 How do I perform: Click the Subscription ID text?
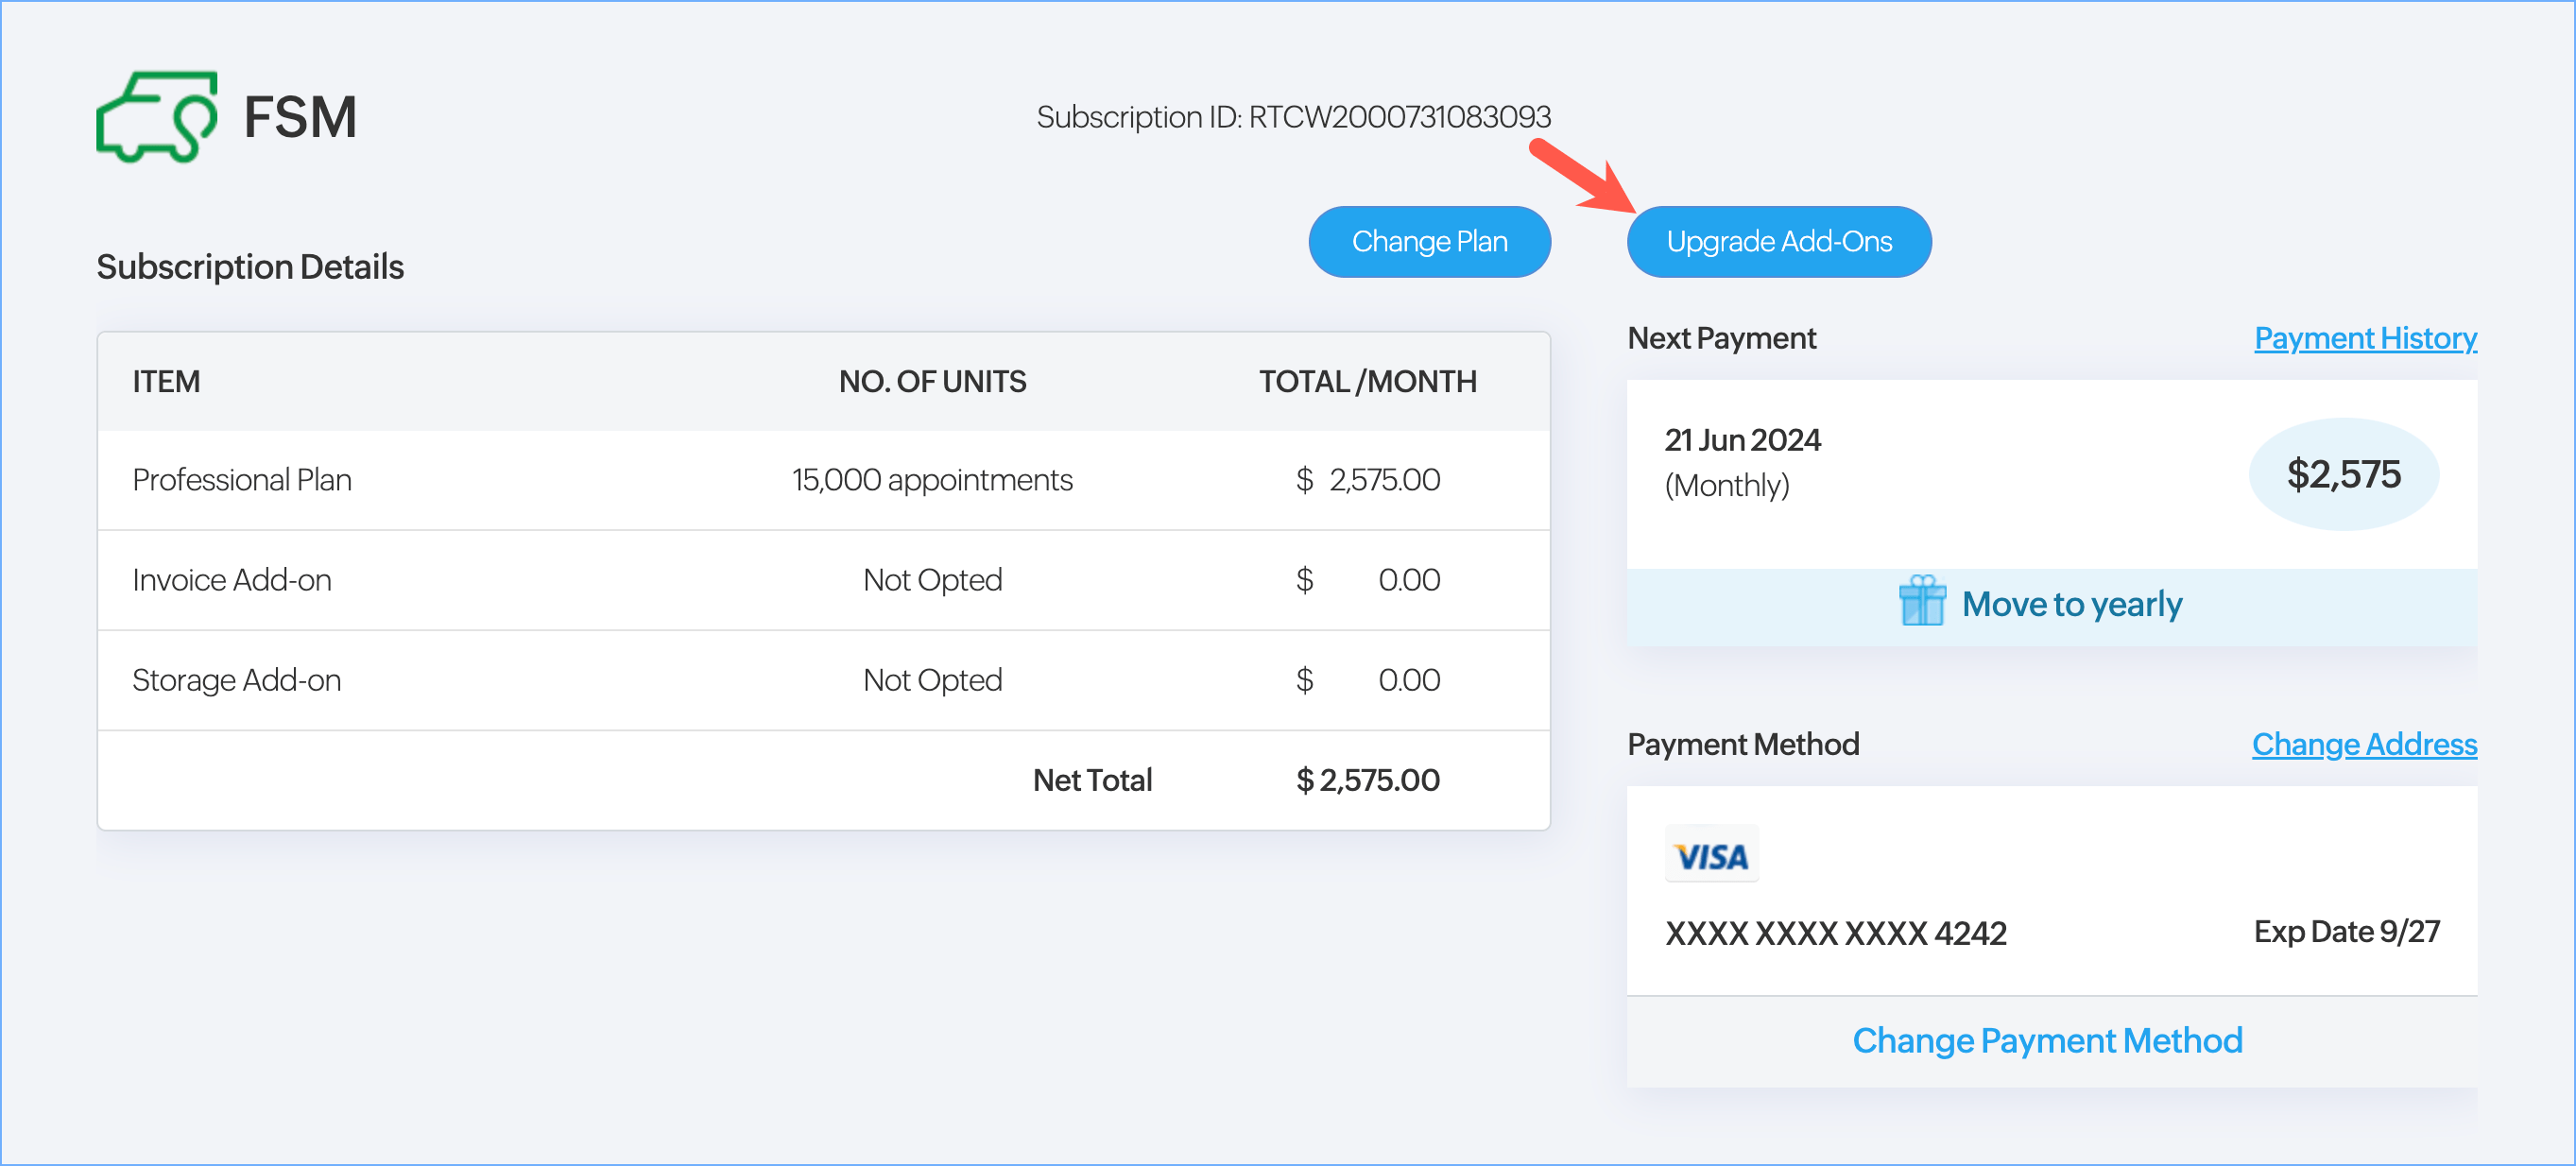[1293, 117]
